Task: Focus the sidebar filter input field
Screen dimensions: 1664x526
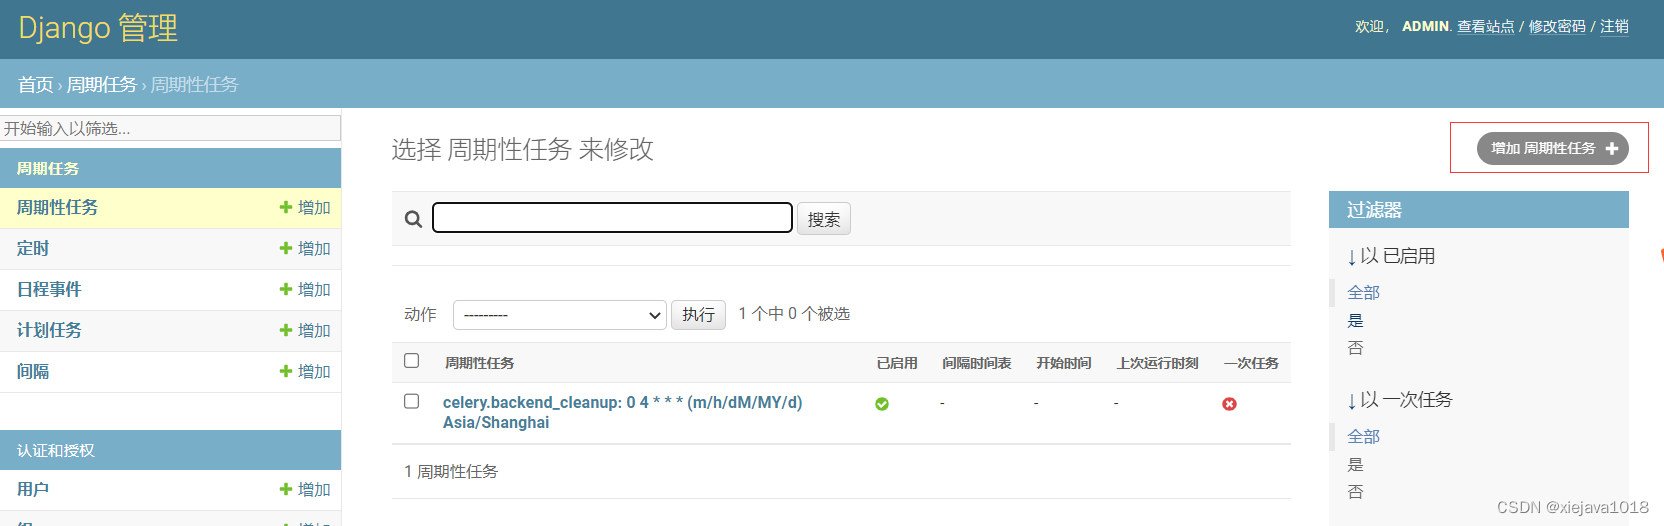Action: [x=170, y=128]
